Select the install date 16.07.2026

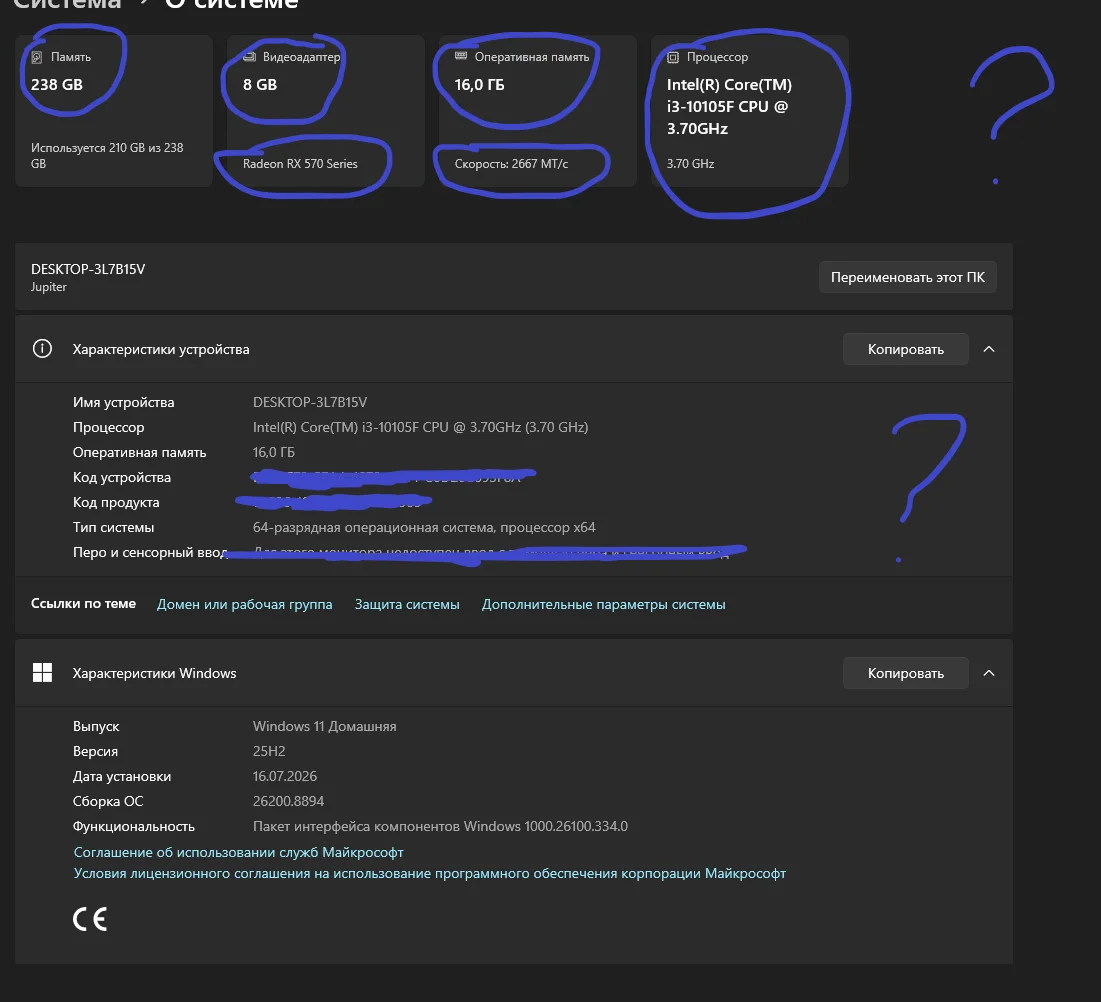pyautogui.click(x=284, y=776)
